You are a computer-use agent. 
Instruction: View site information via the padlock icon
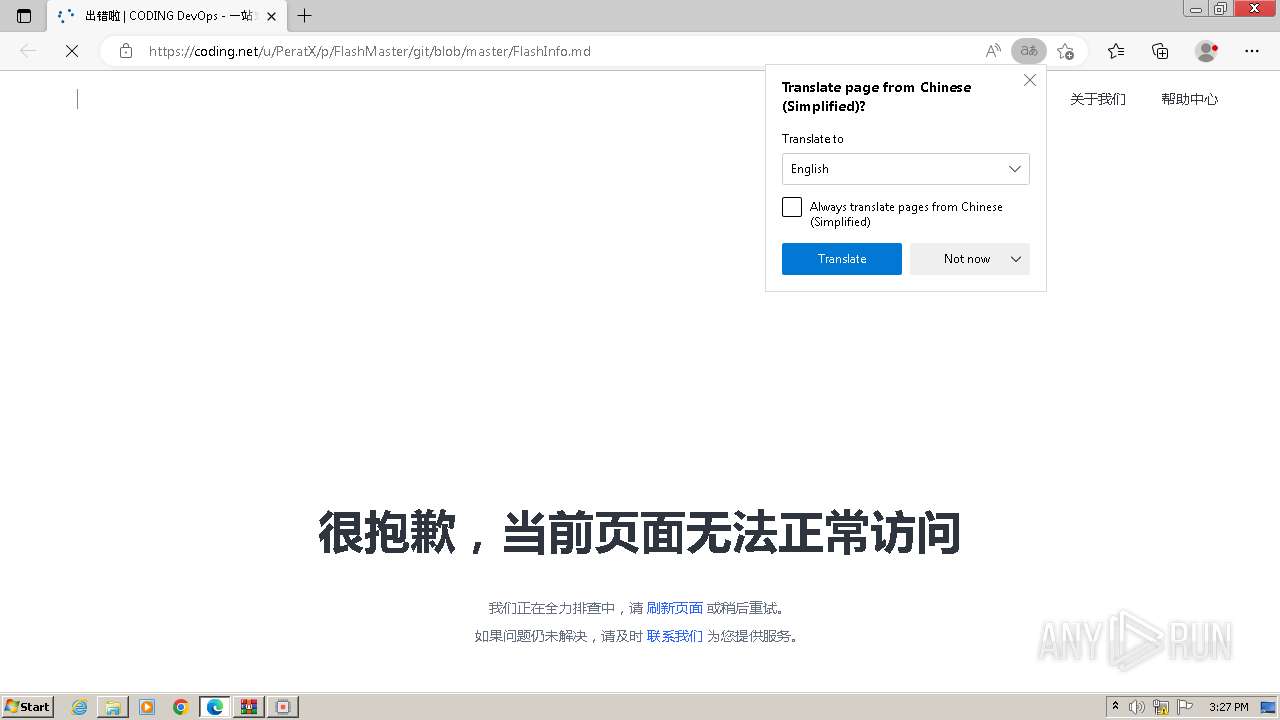click(x=126, y=51)
